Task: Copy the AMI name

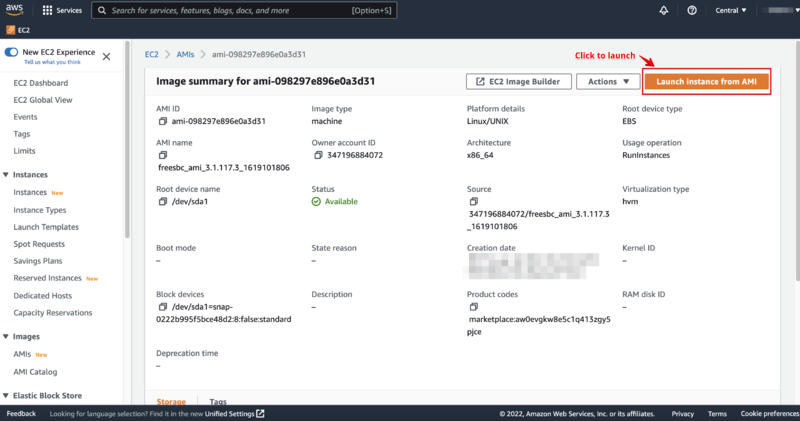Action: pos(163,155)
